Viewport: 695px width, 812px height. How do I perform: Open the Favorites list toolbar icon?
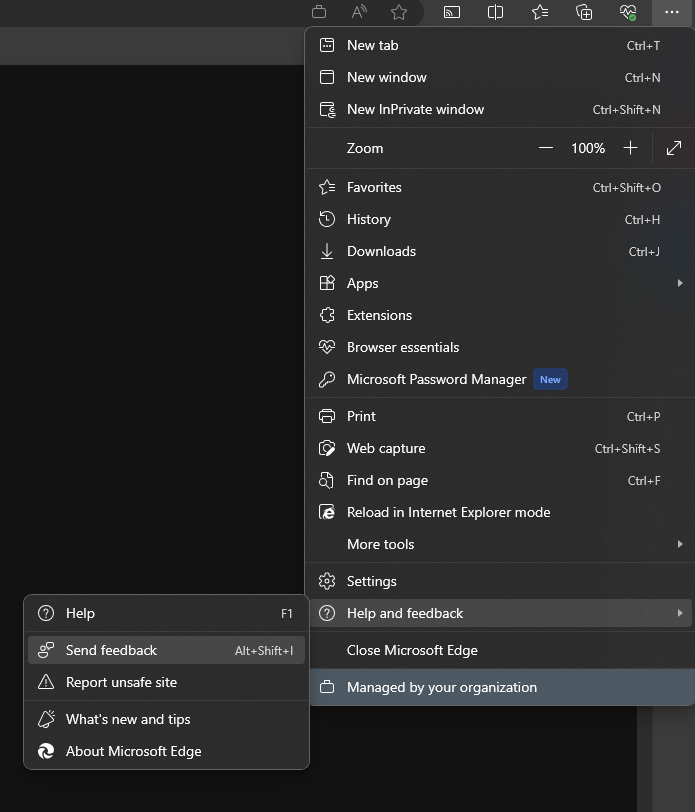pyautogui.click(x=540, y=12)
